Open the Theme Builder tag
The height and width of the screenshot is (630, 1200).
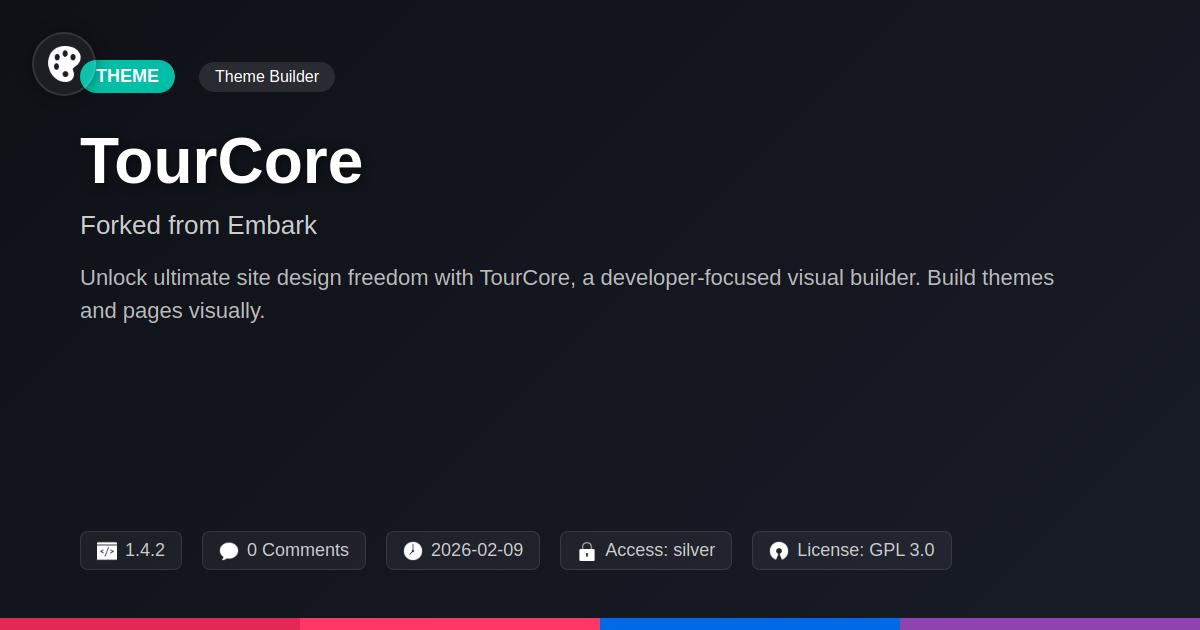[x=267, y=76]
